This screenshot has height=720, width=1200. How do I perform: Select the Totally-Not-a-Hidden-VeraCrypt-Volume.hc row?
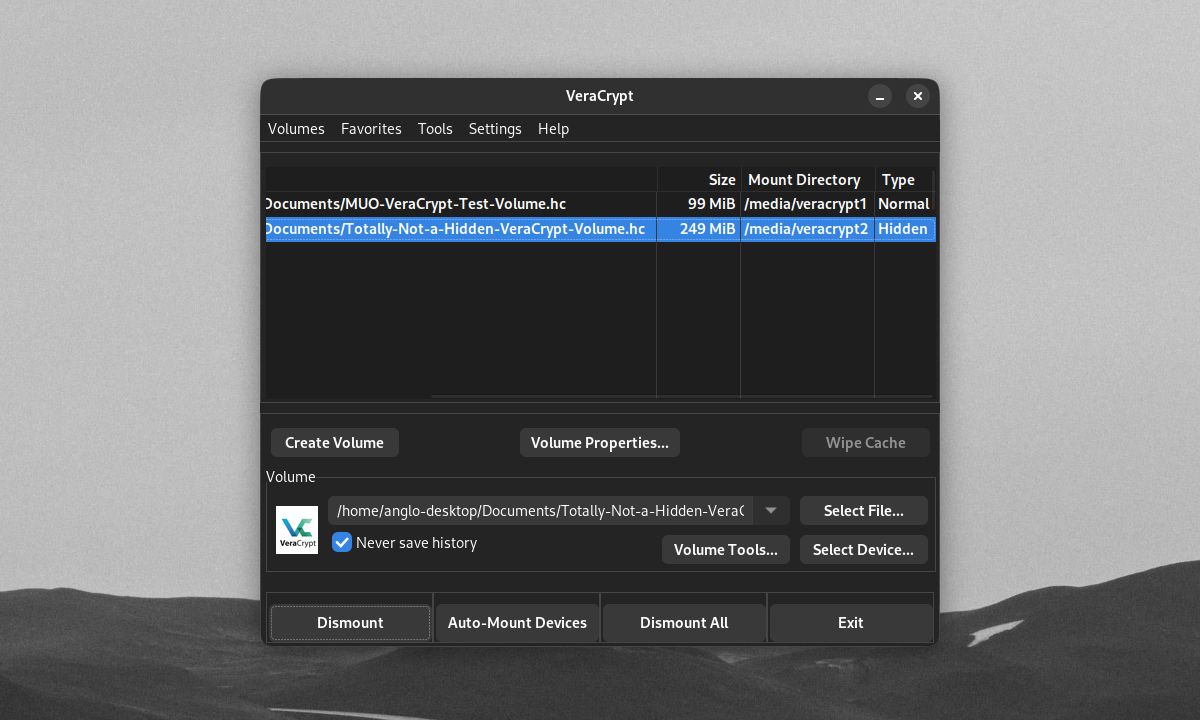point(600,229)
